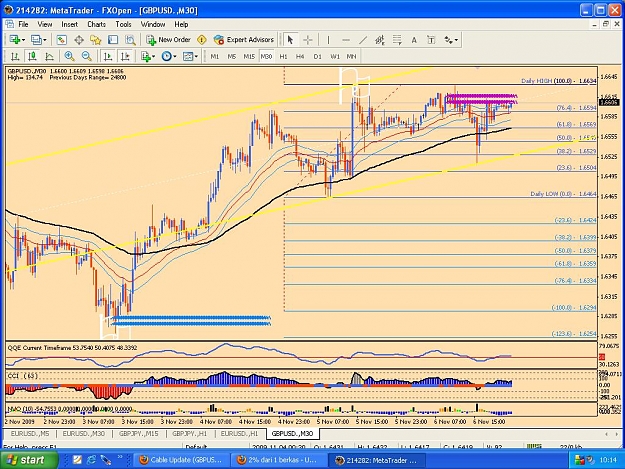Select the trendline drawing tool
This screenshot has height=469, width=625.
(x=363, y=40)
